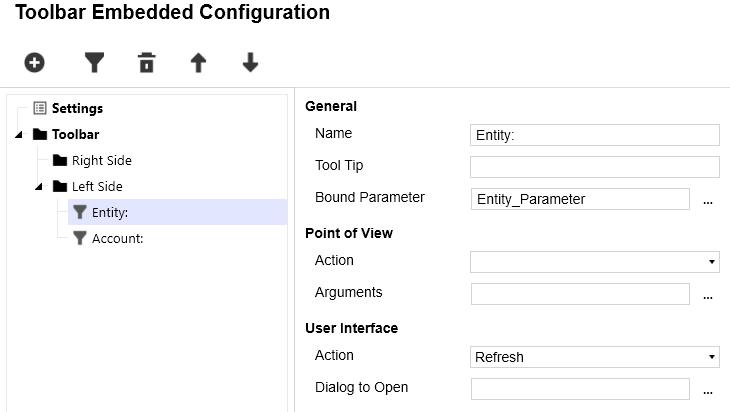This screenshot has width=730, height=412.
Task: Click the Name input field
Action: (594, 135)
